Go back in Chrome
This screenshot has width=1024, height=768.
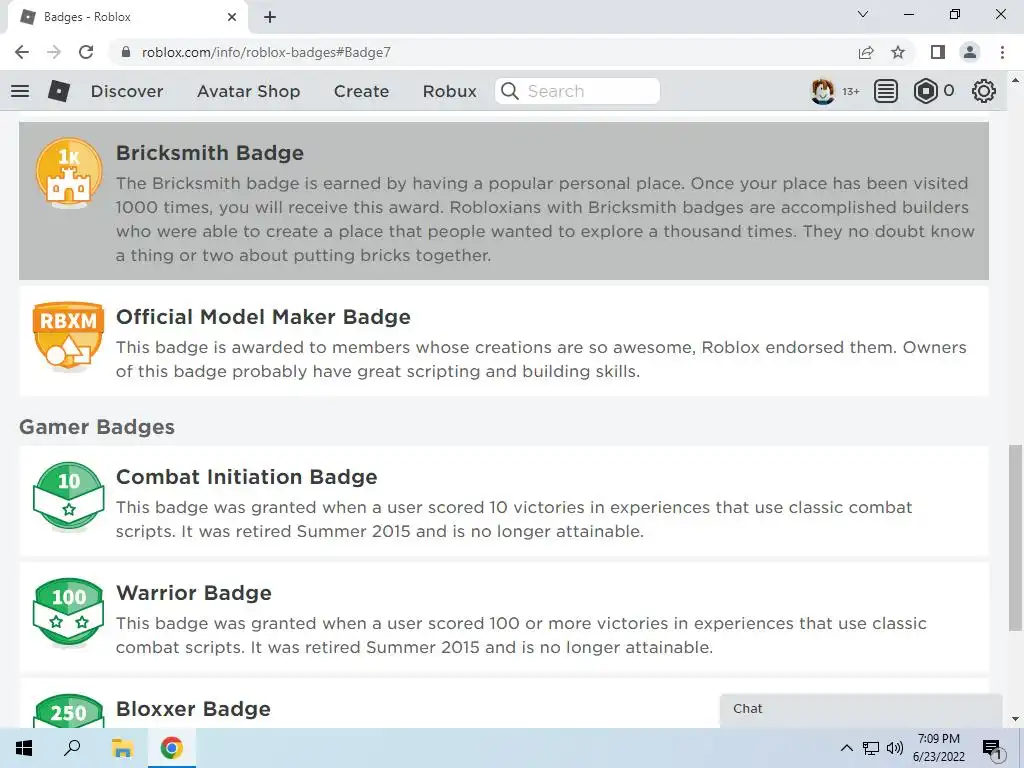[22, 52]
